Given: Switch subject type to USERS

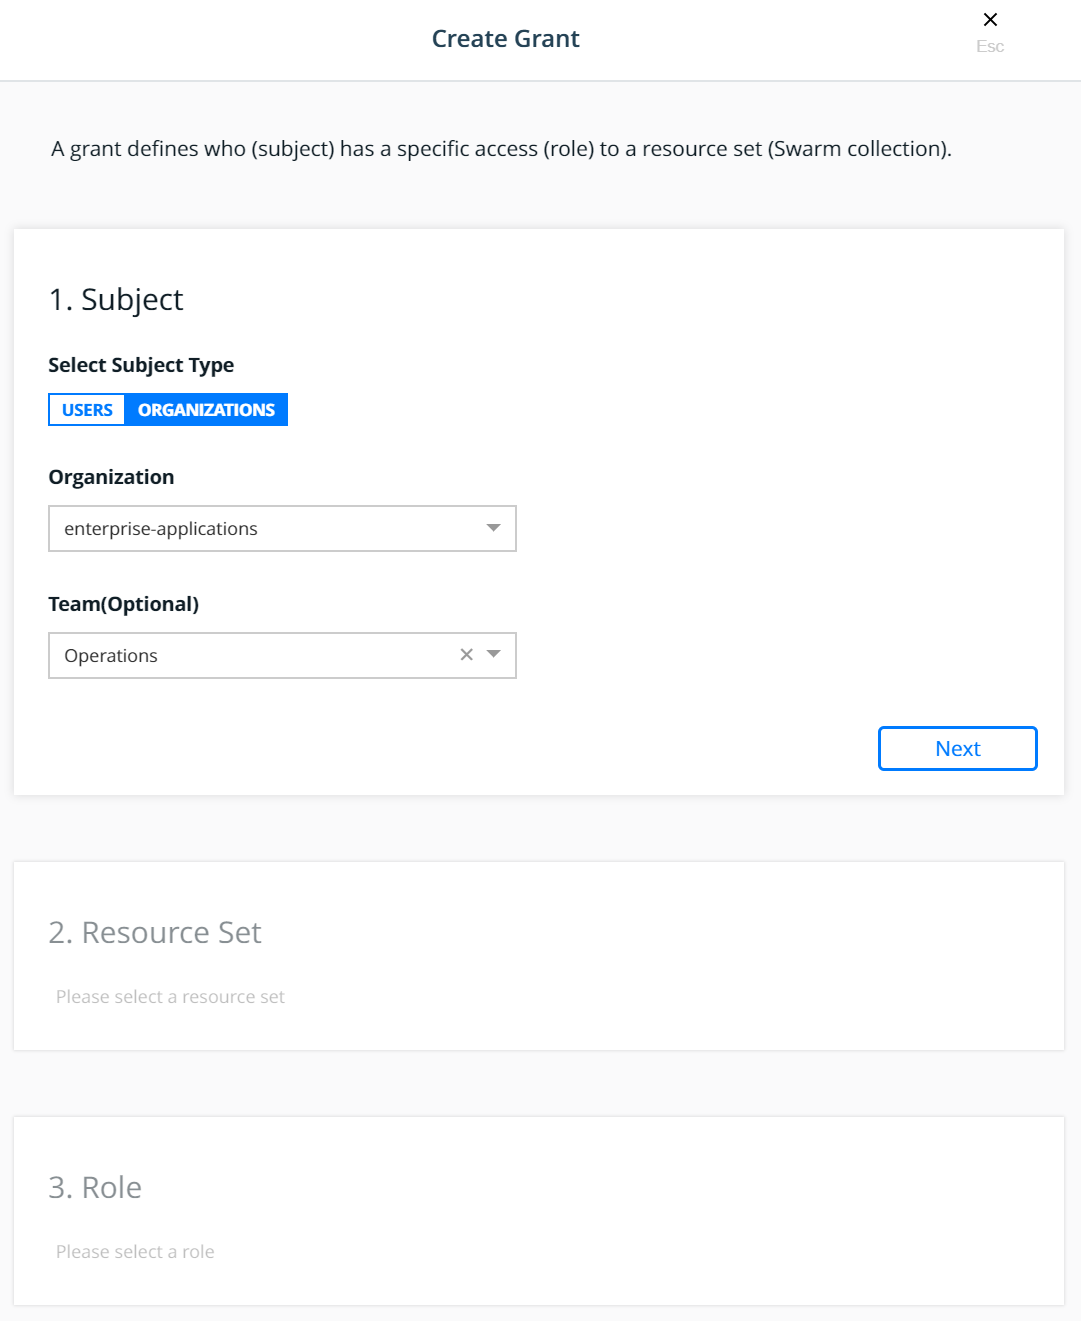Looking at the screenshot, I should pyautogui.click(x=87, y=410).
